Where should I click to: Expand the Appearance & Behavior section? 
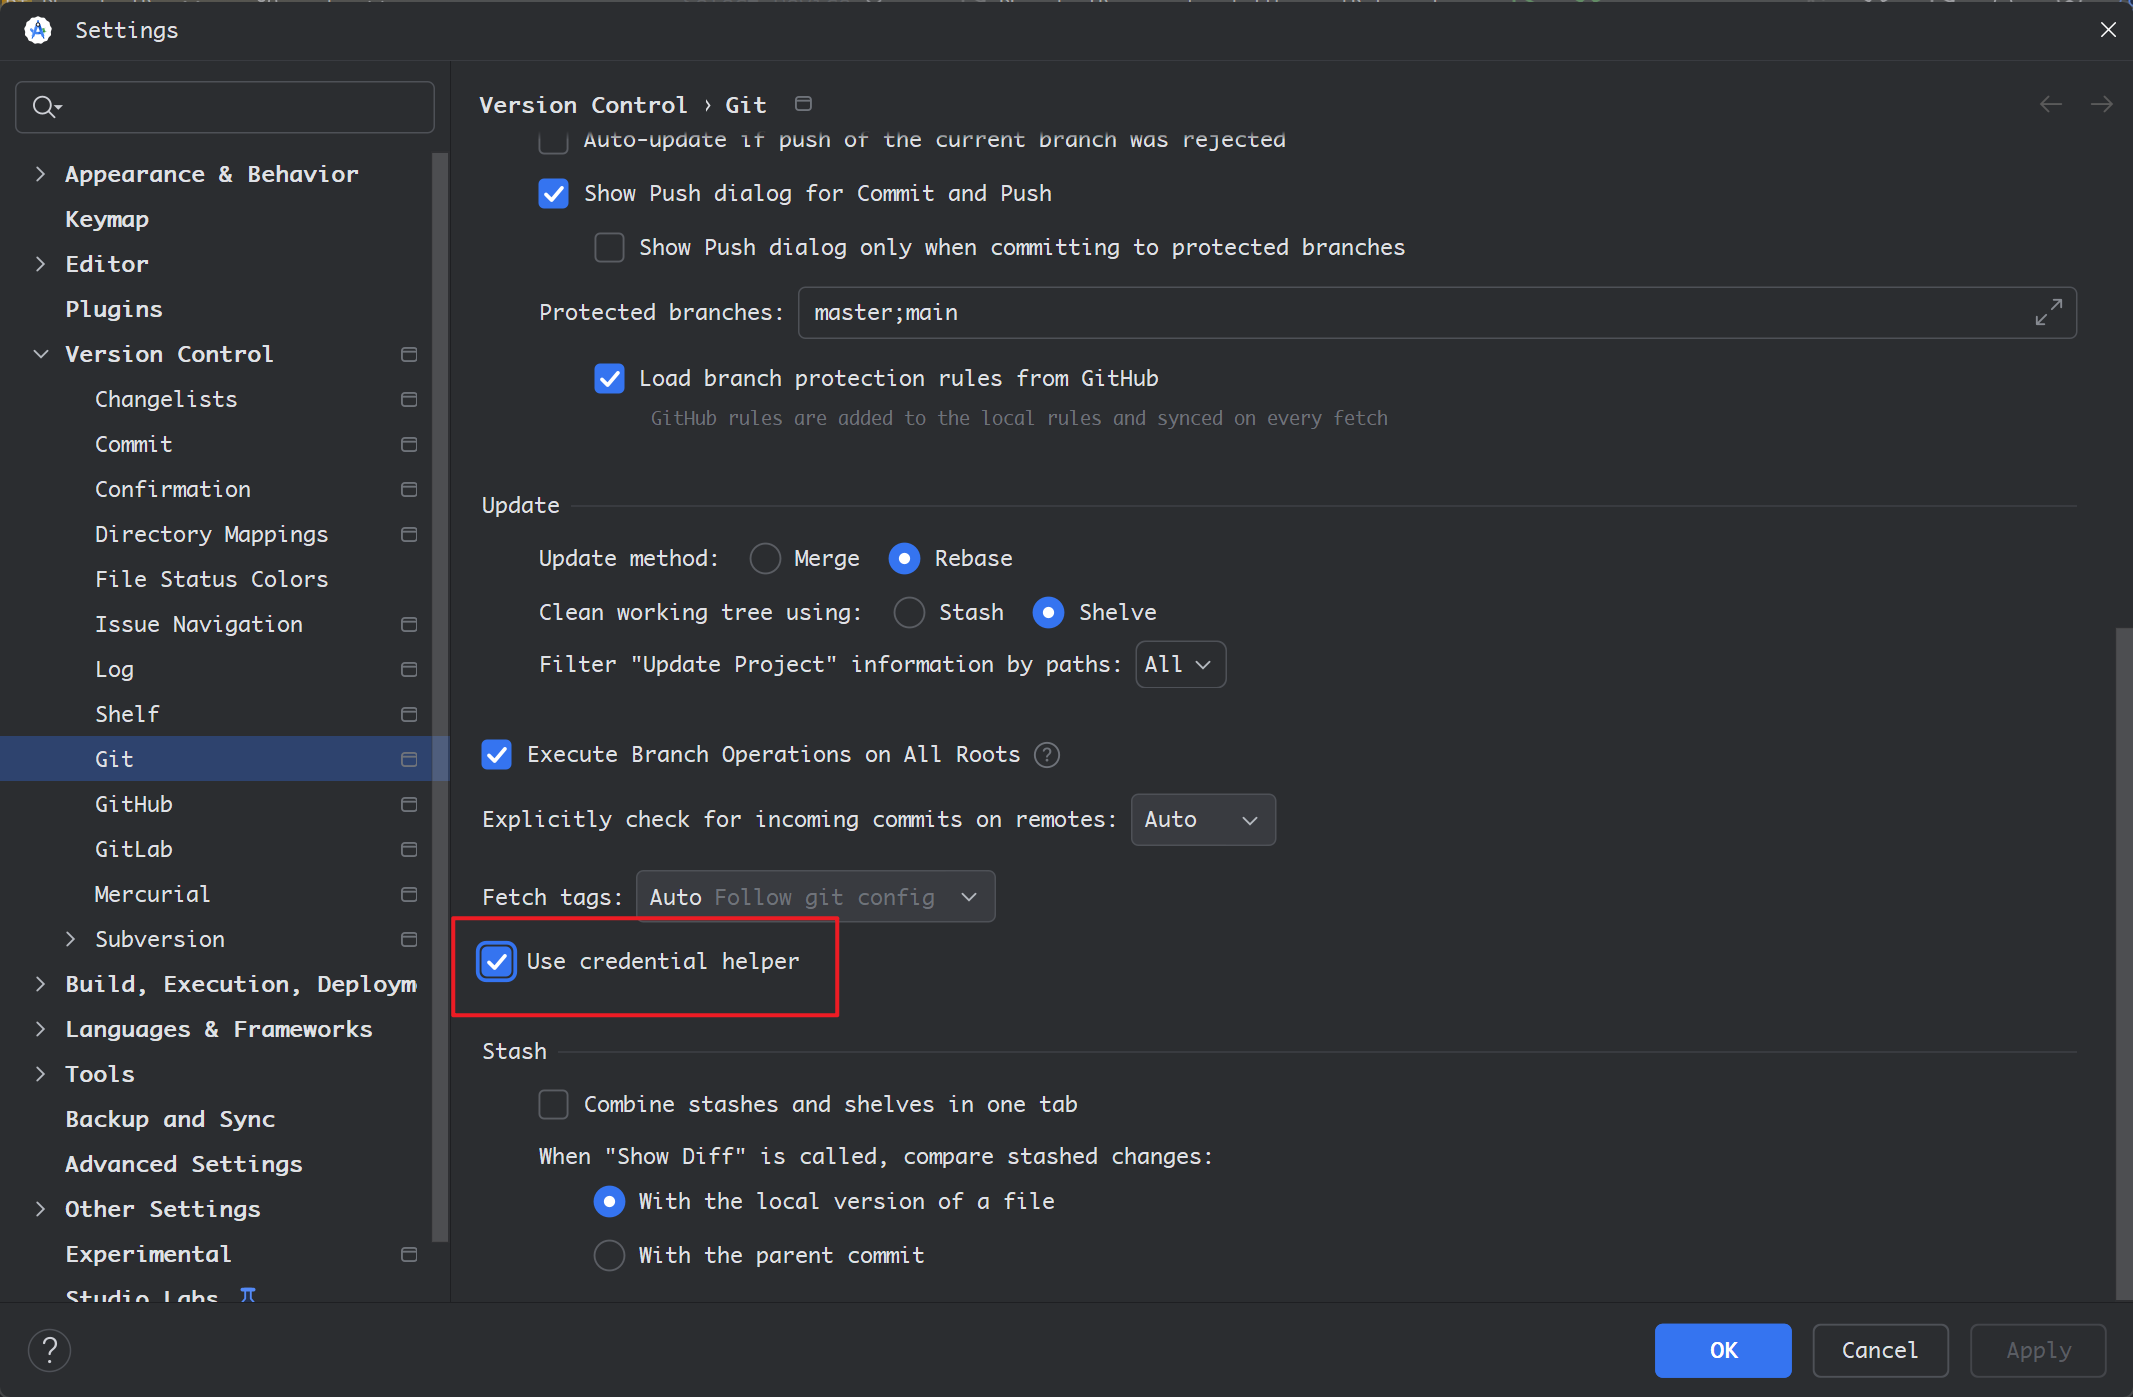pyautogui.click(x=40, y=174)
